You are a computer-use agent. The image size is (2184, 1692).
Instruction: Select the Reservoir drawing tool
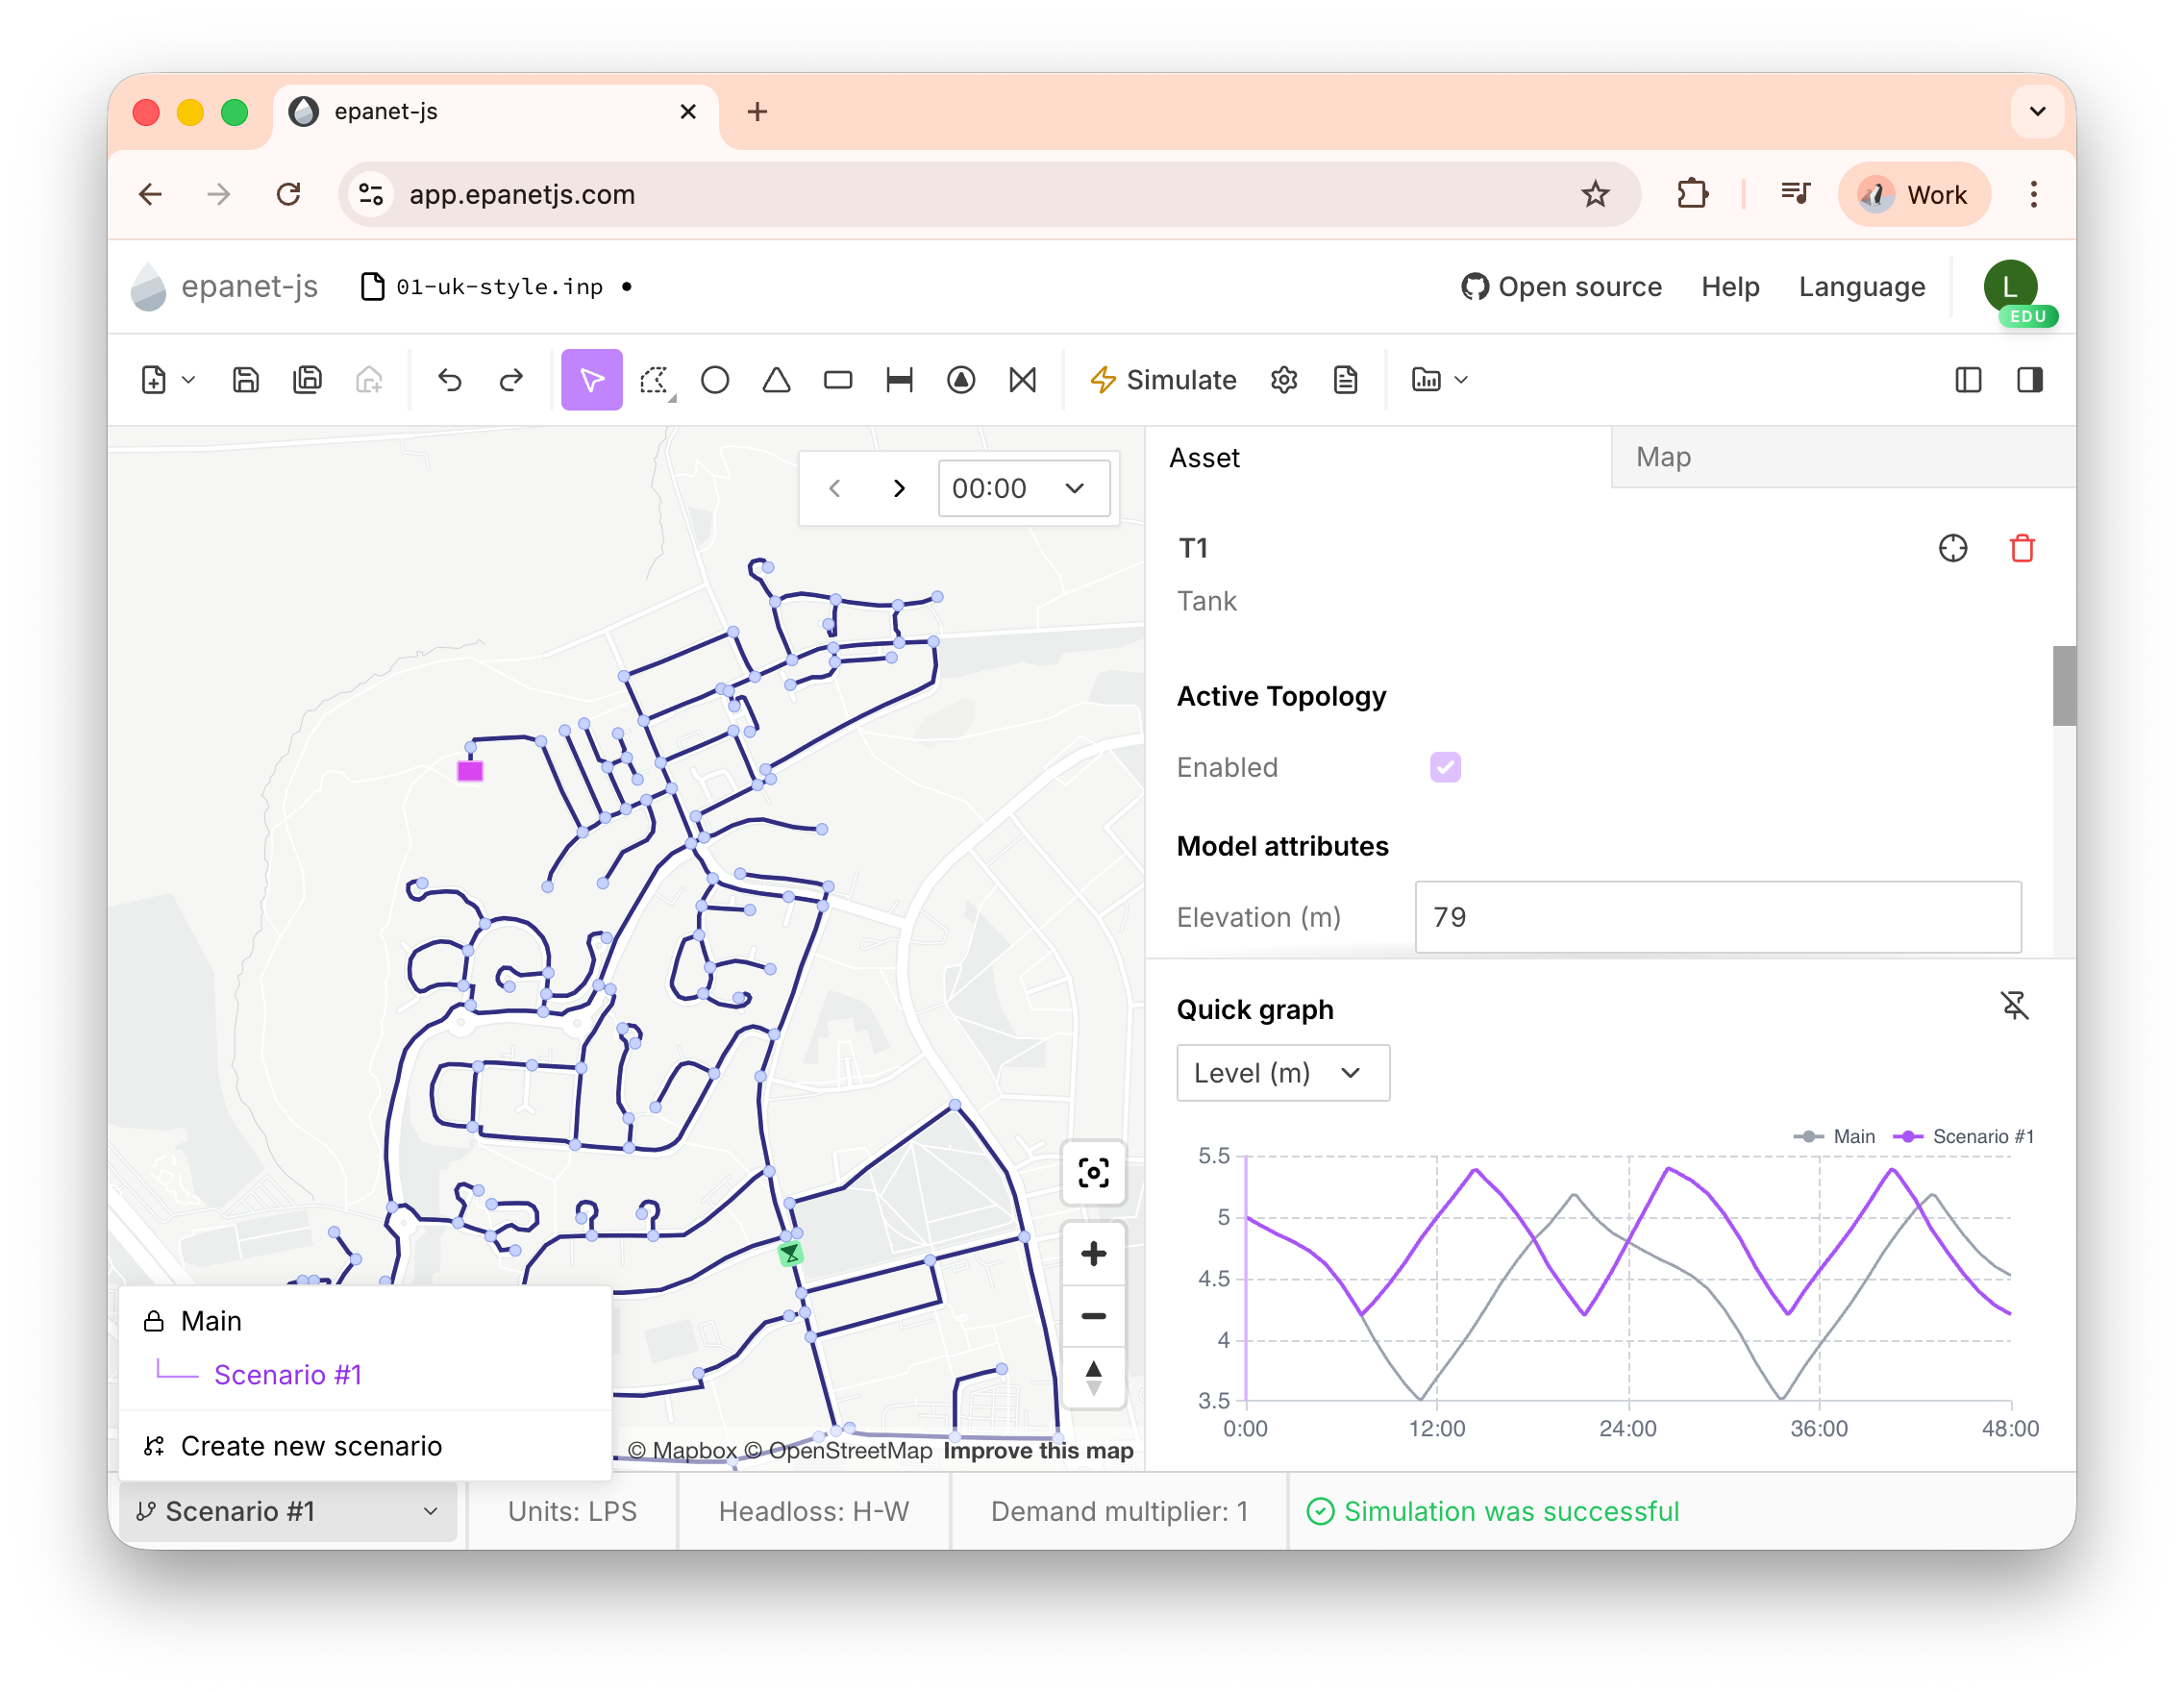point(776,380)
